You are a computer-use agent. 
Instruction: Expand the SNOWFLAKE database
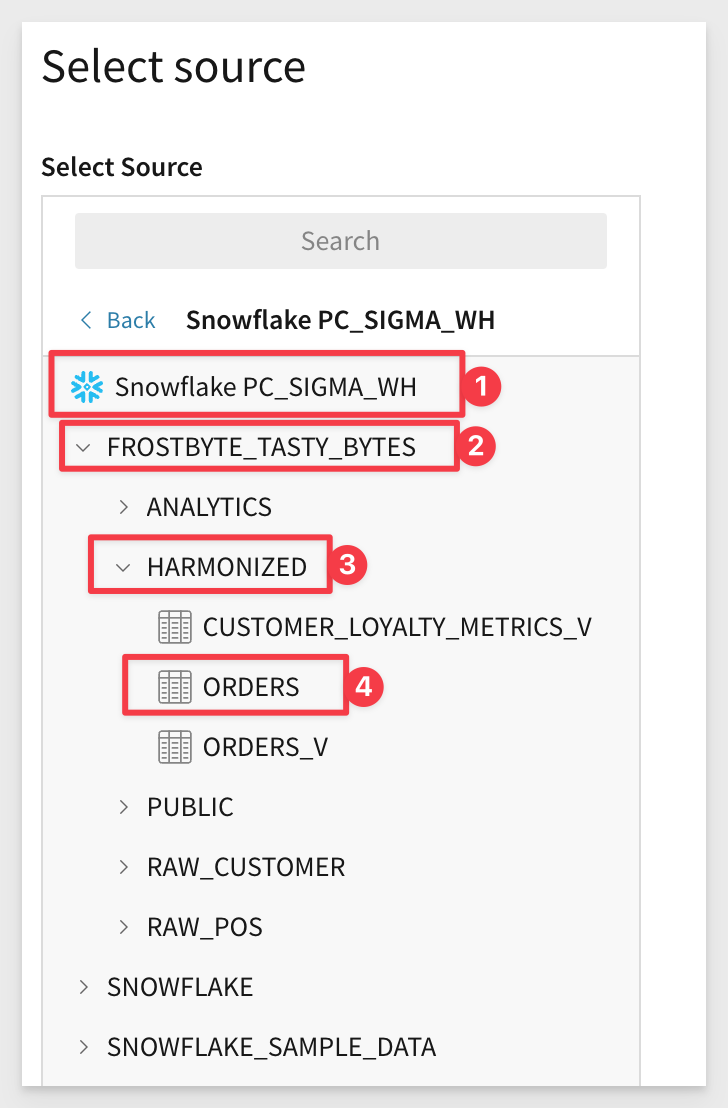coord(84,987)
